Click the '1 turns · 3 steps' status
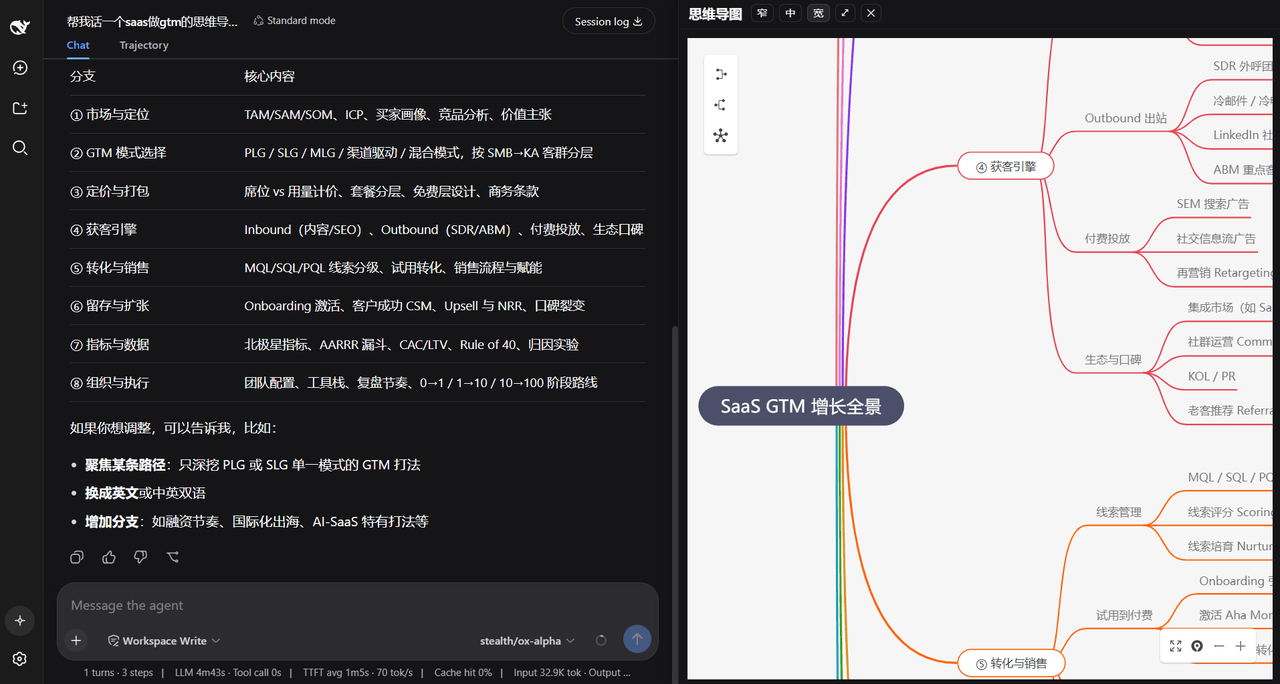This screenshot has width=1280, height=684. tap(118, 673)
